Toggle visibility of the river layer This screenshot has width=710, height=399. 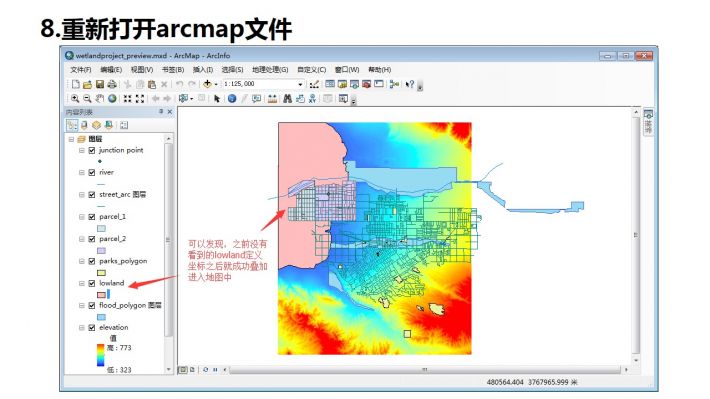(92, 173)
